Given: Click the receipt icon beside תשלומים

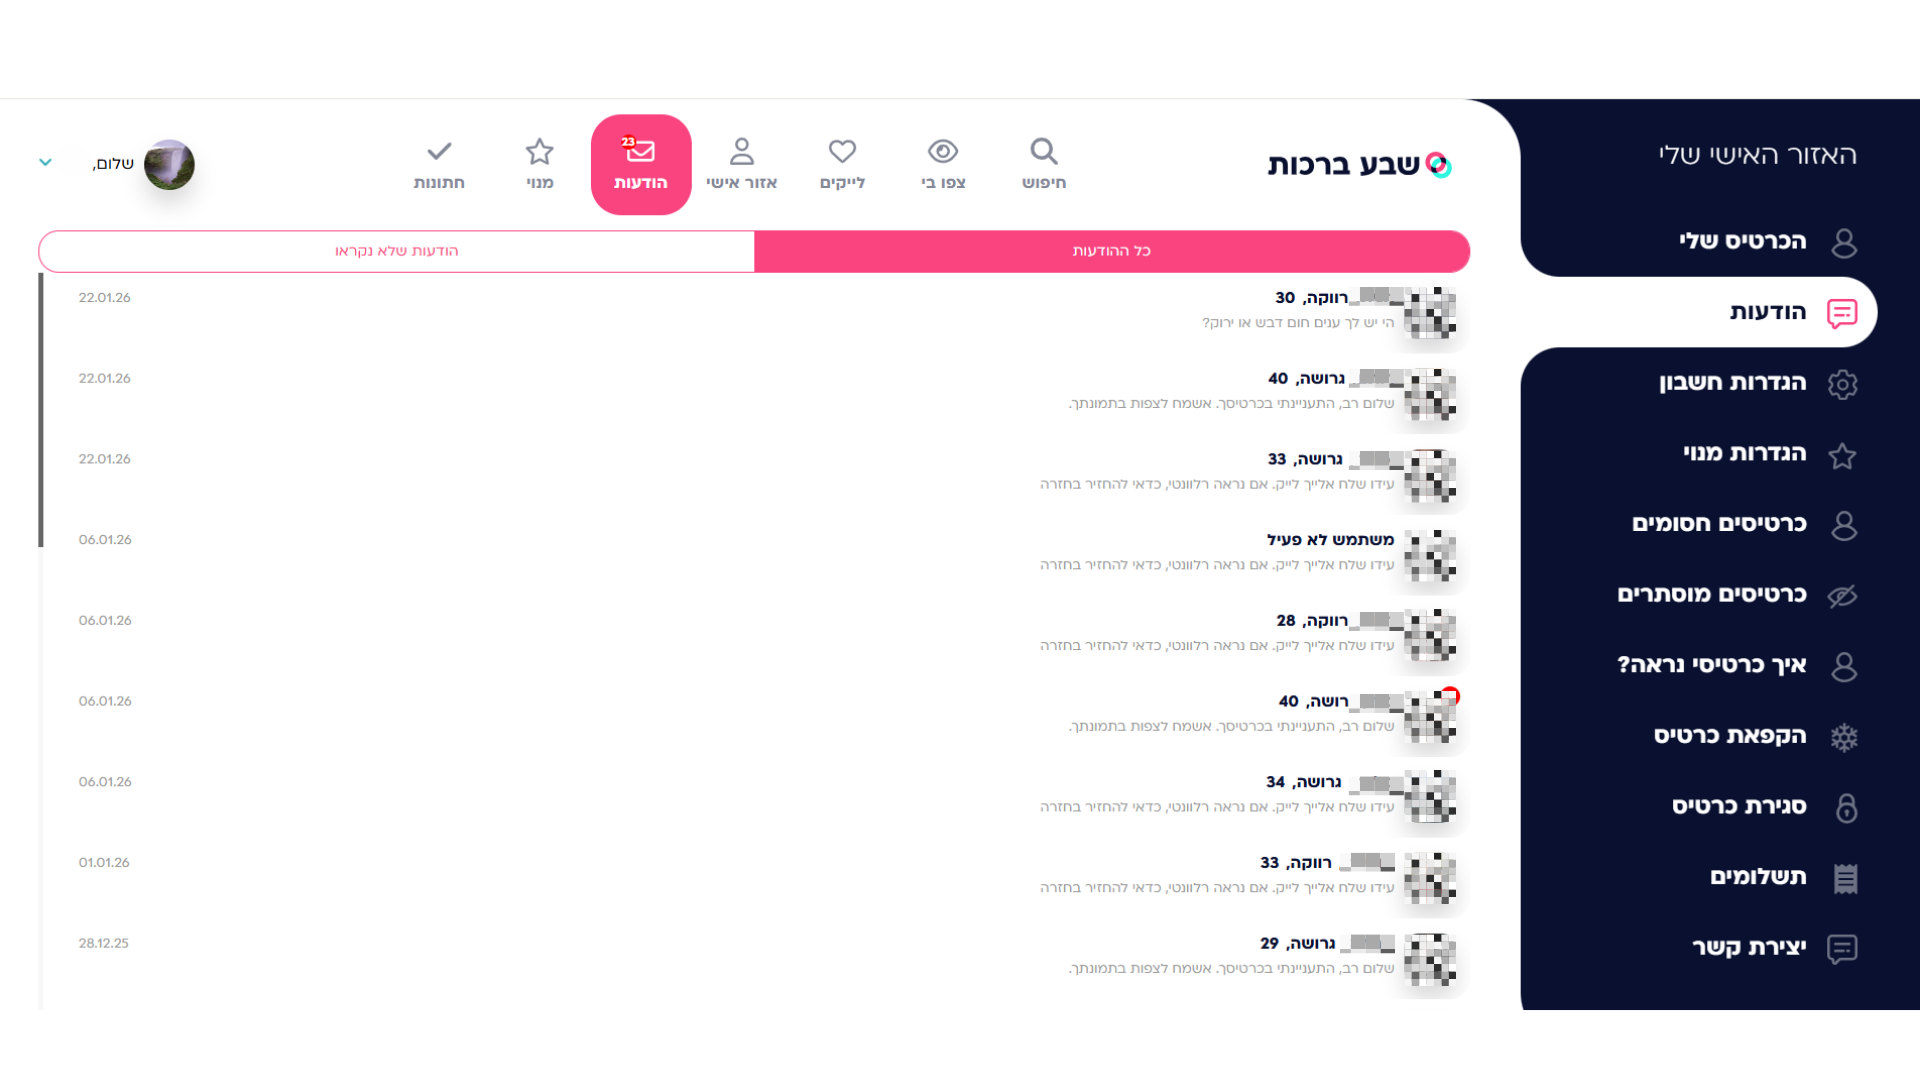Looking at the screenshot, I should coord(1845,879).
